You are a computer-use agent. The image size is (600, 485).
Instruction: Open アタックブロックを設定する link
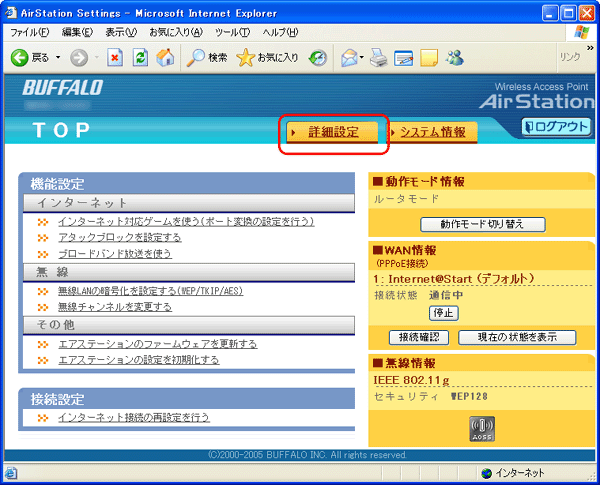(x=119, y=237)
